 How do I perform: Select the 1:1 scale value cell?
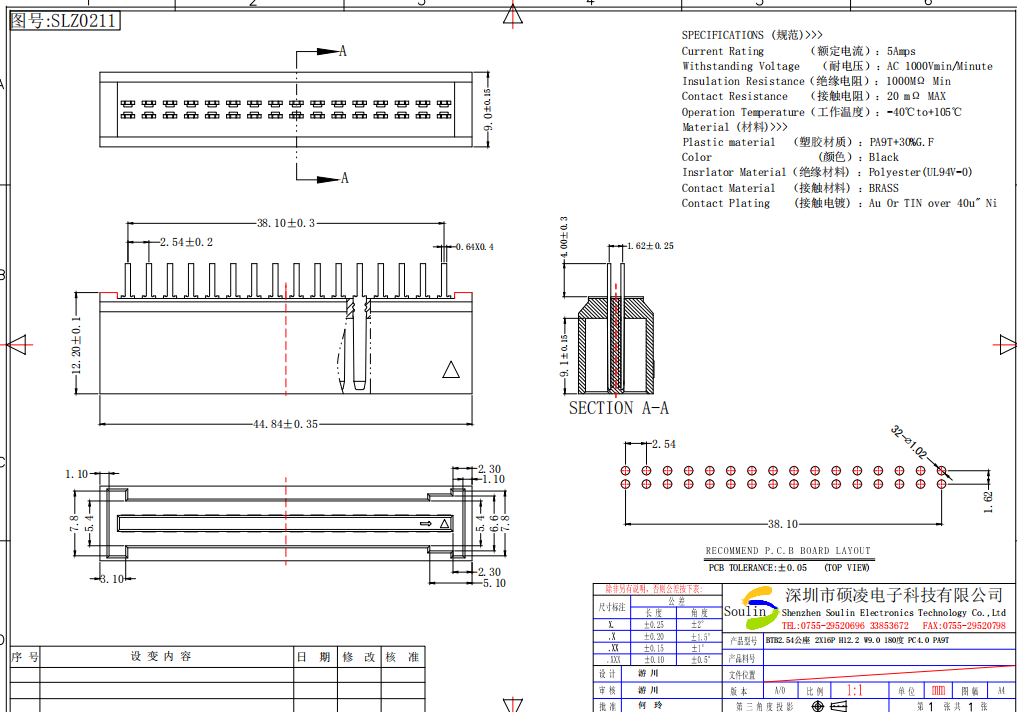coord(855,691)
